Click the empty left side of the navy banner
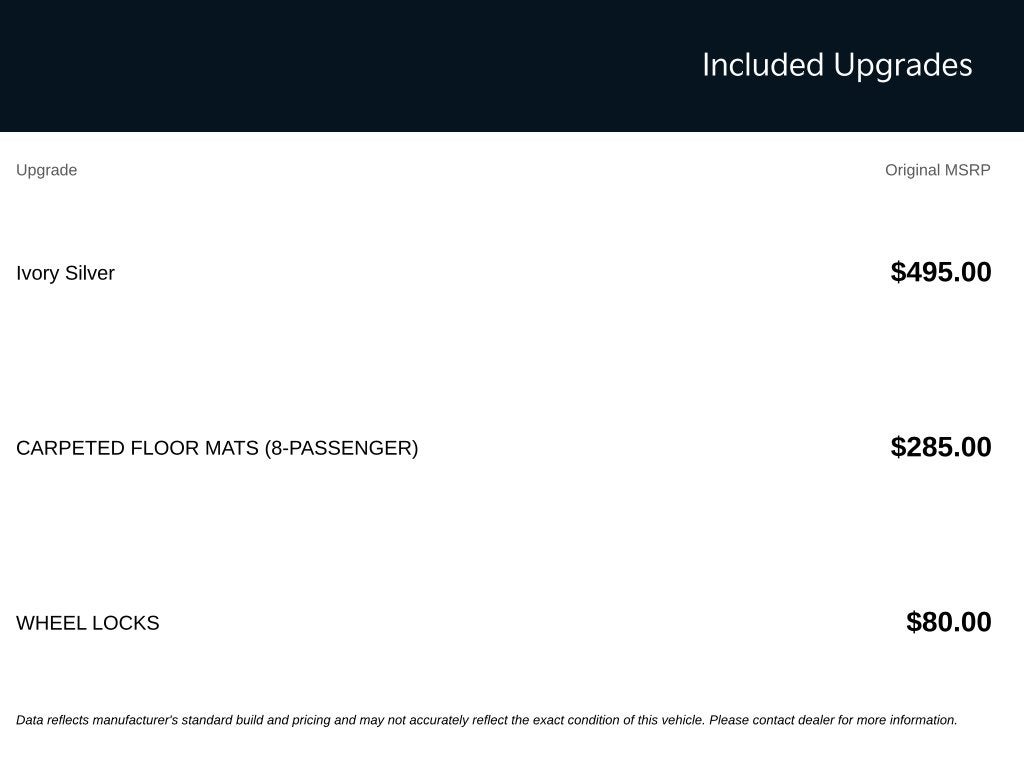1024x768 pixels. pyautogui.click(x=261, y=65)
